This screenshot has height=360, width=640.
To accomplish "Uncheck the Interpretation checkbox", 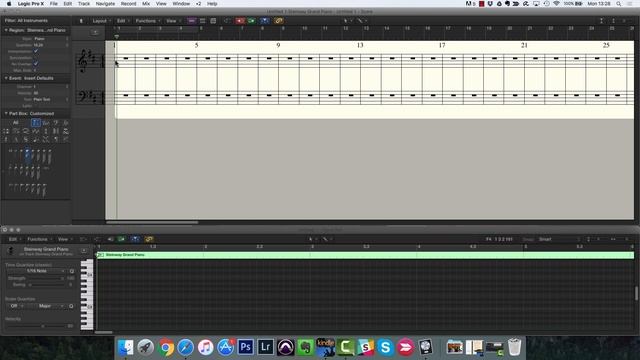I will (36, 51).
